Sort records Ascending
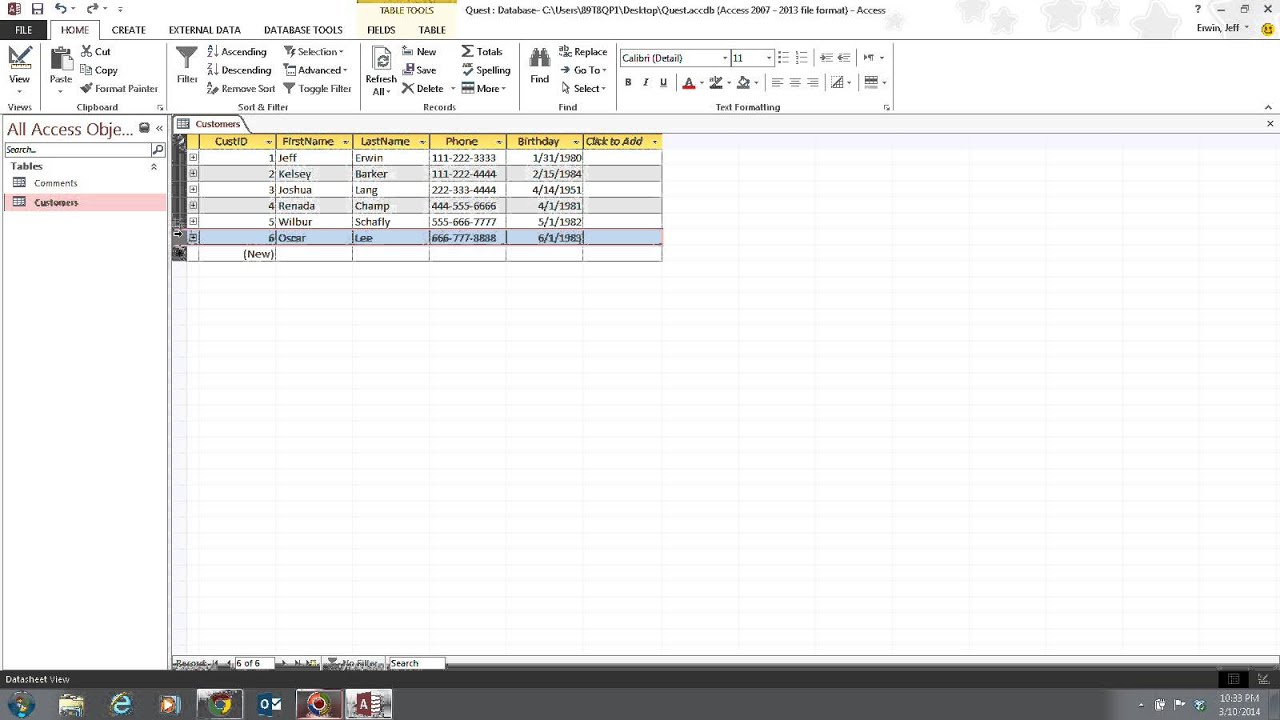The height and width of the screenshot is (720, 1280). (237, 51)
